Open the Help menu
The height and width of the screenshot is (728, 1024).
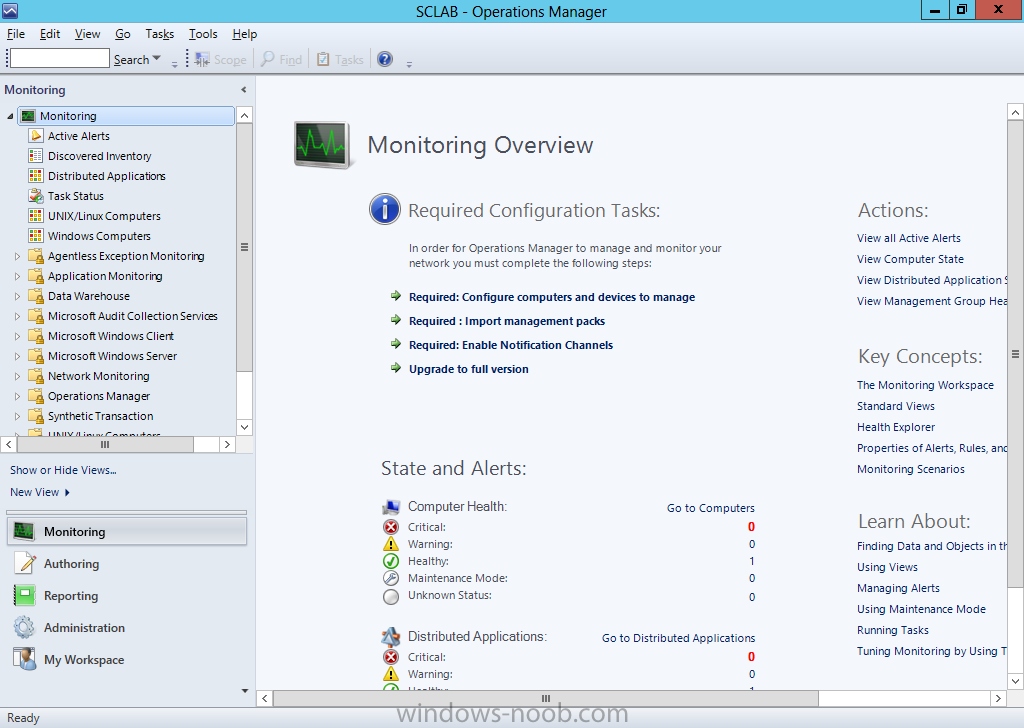click(244, 34)
